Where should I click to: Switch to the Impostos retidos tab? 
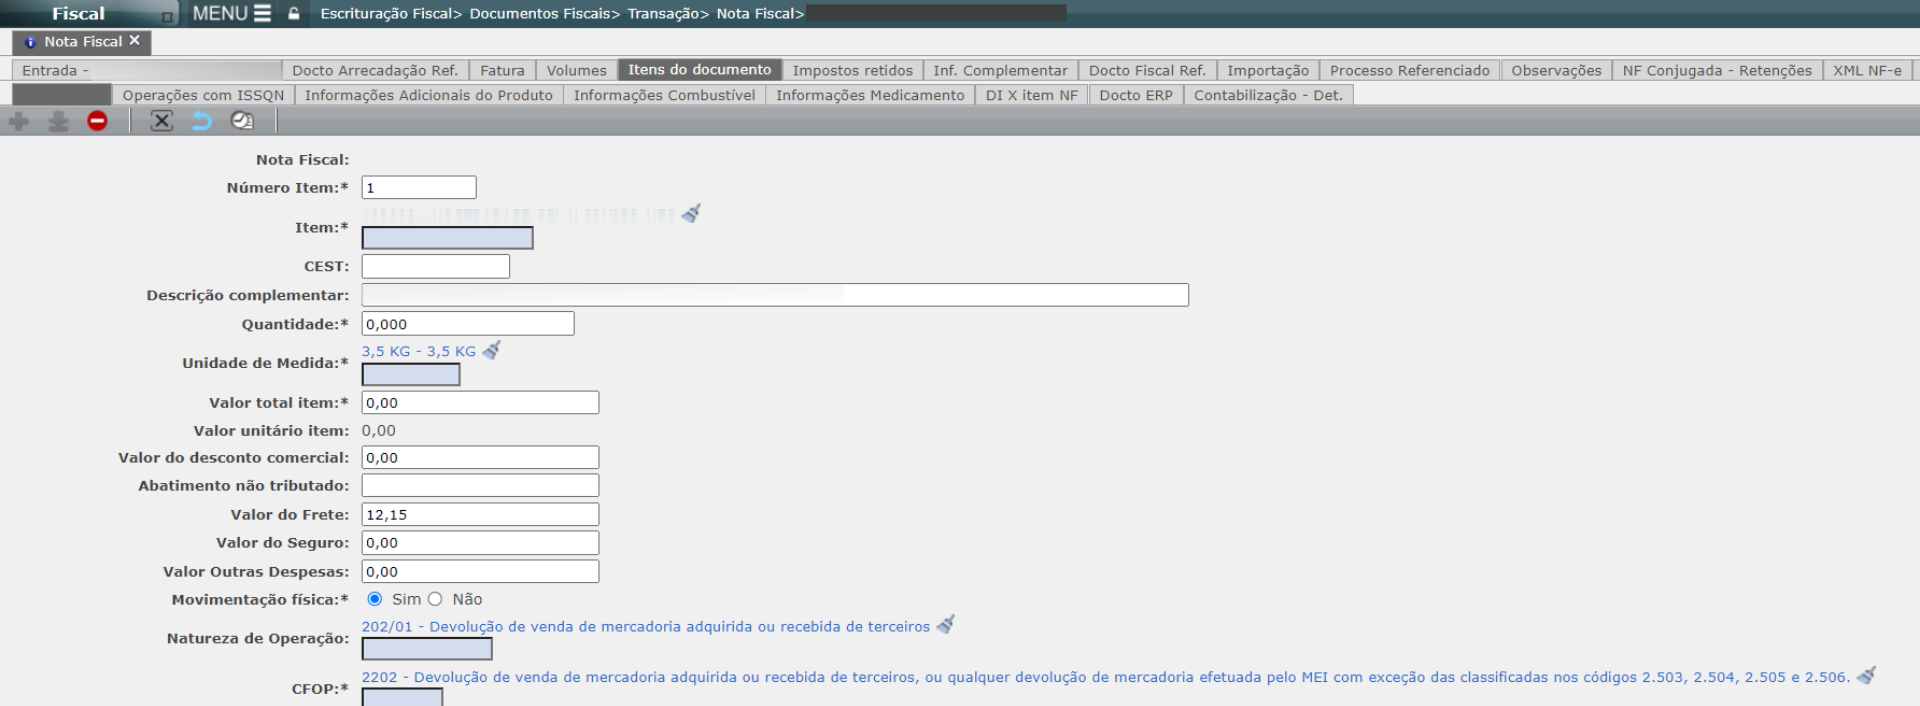tap(852, 70)
